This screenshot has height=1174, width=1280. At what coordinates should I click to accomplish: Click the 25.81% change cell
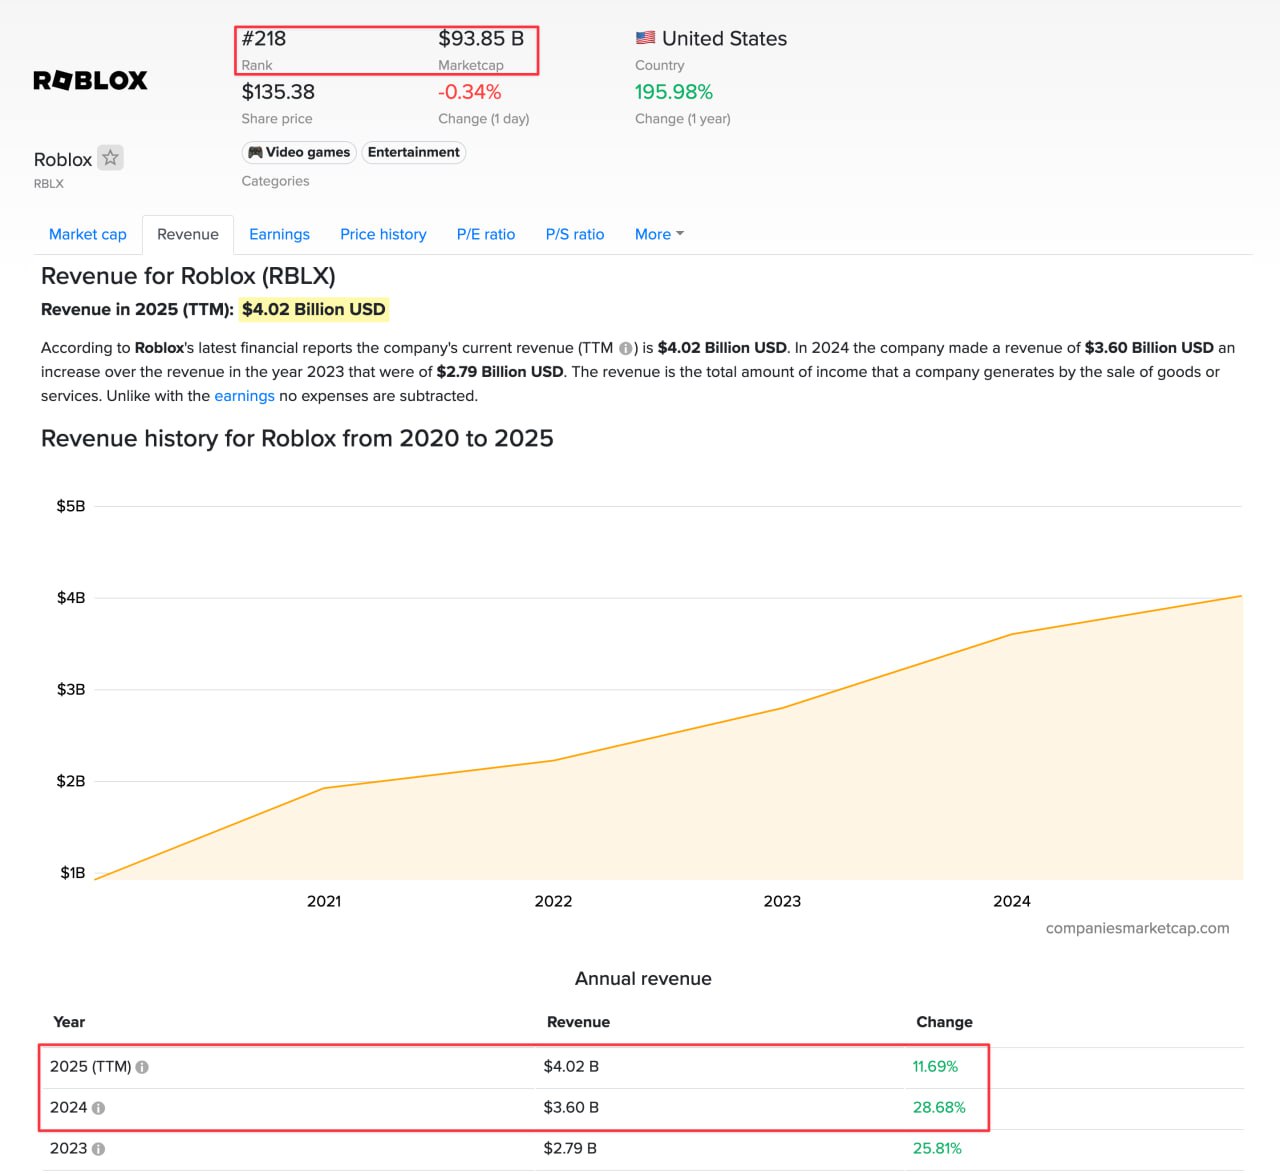click(x=937, y=1149)
